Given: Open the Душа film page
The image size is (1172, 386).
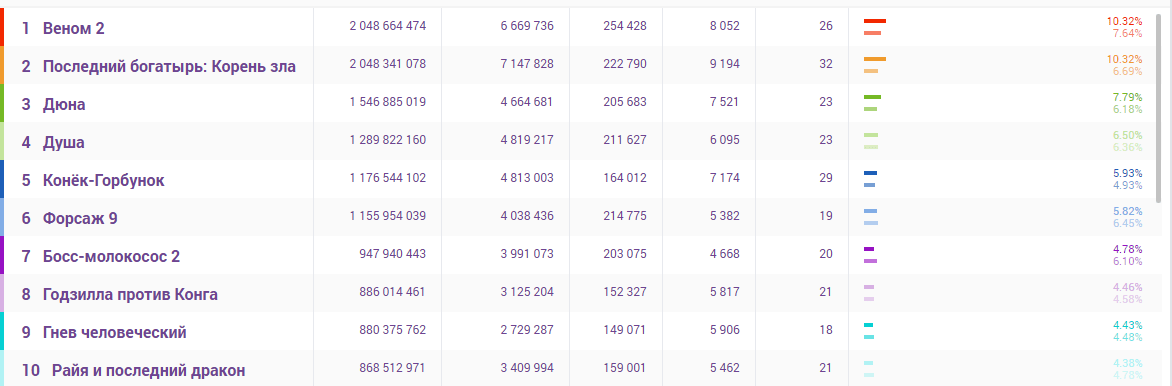Looking at the screenshot, I should [x=64, y=143].
